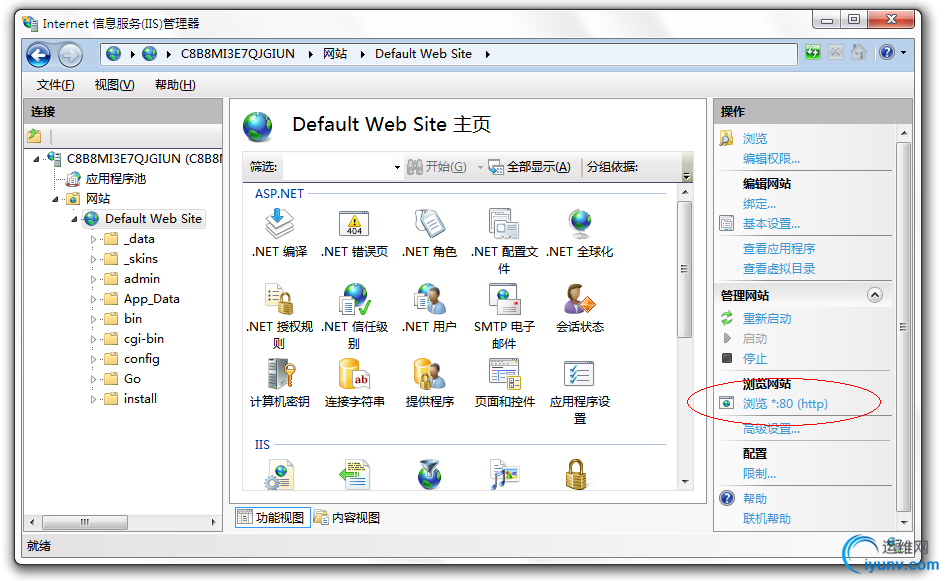Click the 浏览 *:80 (http) link
945x581 pixels.
click(x=785, y=403)
